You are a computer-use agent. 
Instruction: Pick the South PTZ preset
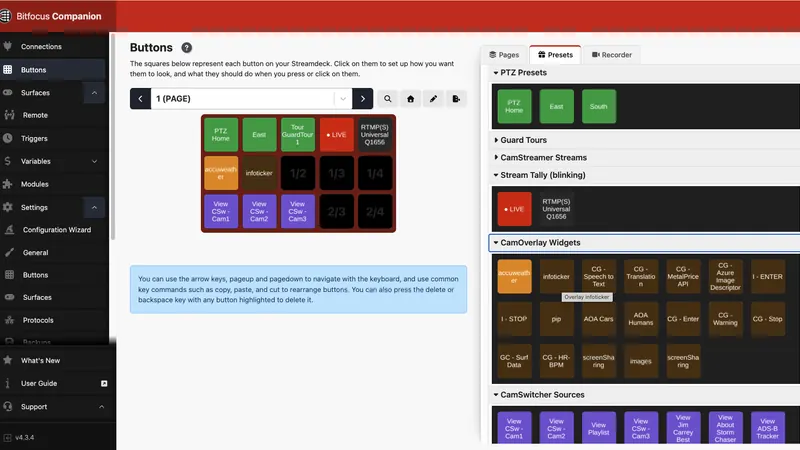click(598, 107)
